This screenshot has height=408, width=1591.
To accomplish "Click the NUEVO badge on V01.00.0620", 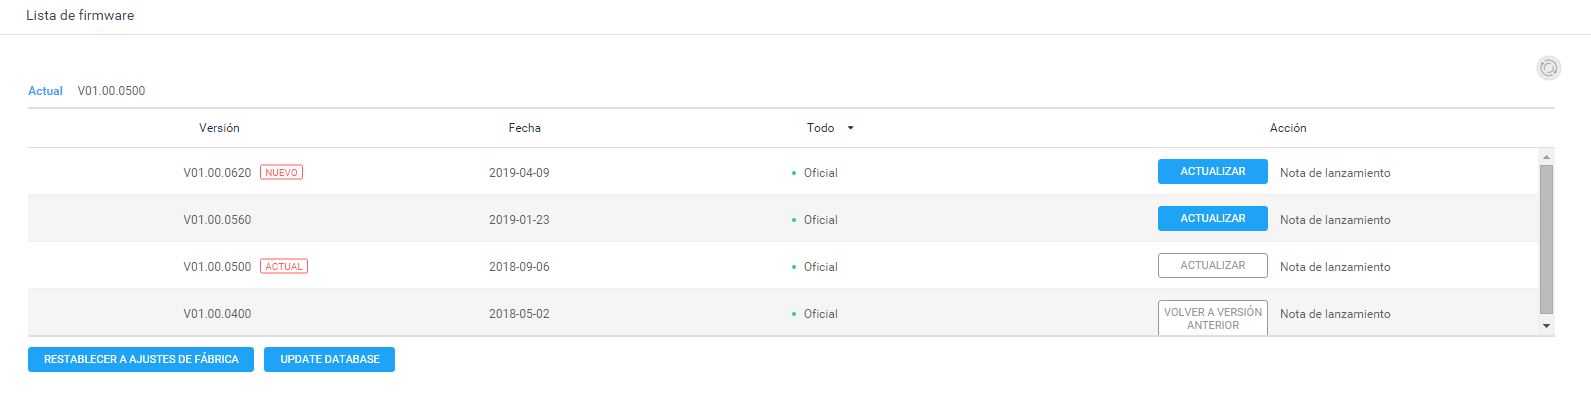I will tap(281, 173).
